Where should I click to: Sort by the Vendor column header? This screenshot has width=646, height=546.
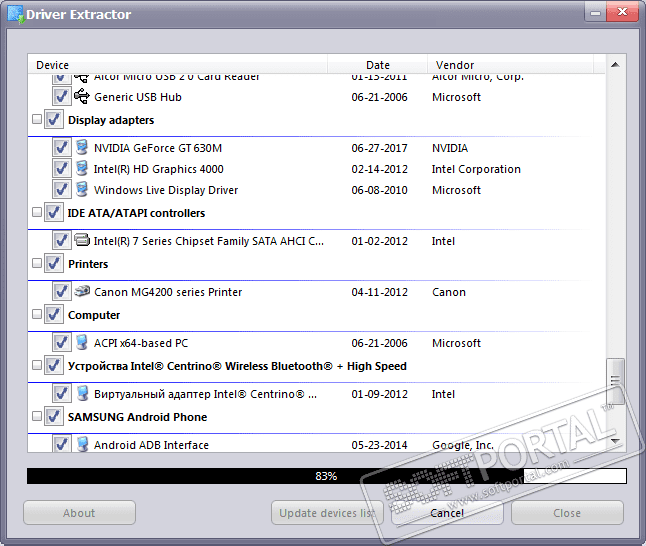(510, 65)
